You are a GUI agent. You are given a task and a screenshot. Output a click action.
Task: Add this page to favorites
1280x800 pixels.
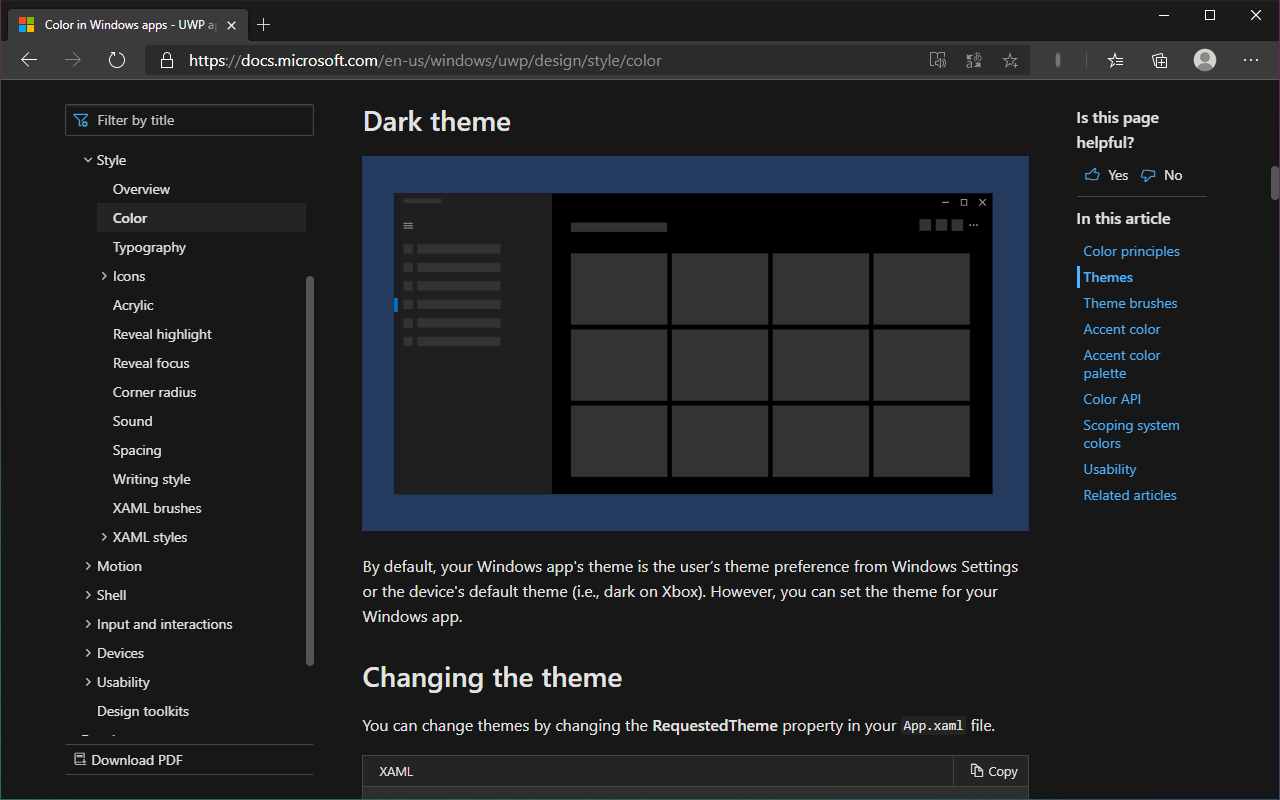coord(1010,60)
